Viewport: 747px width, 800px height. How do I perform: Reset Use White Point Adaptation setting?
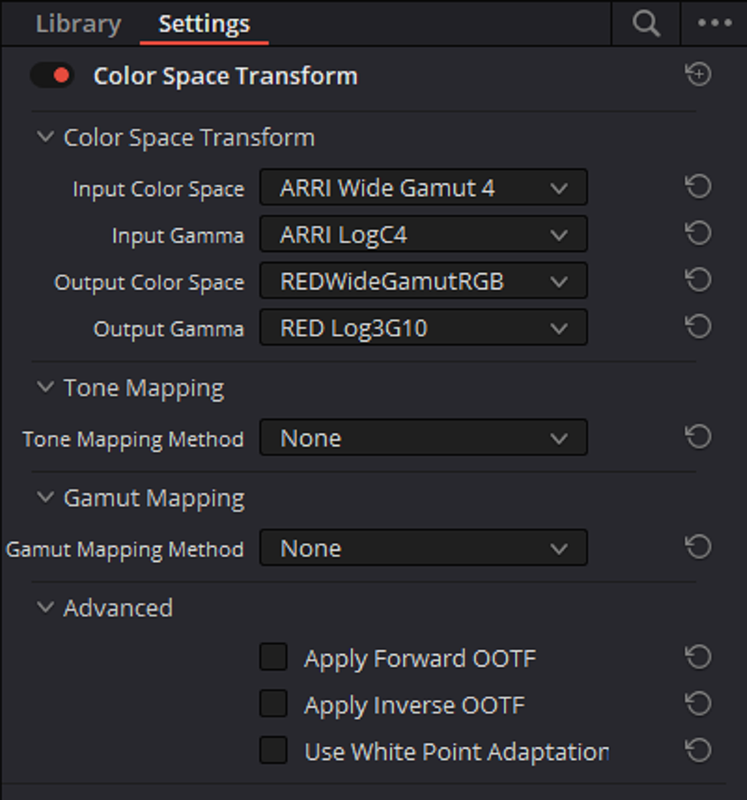[698, 751]
